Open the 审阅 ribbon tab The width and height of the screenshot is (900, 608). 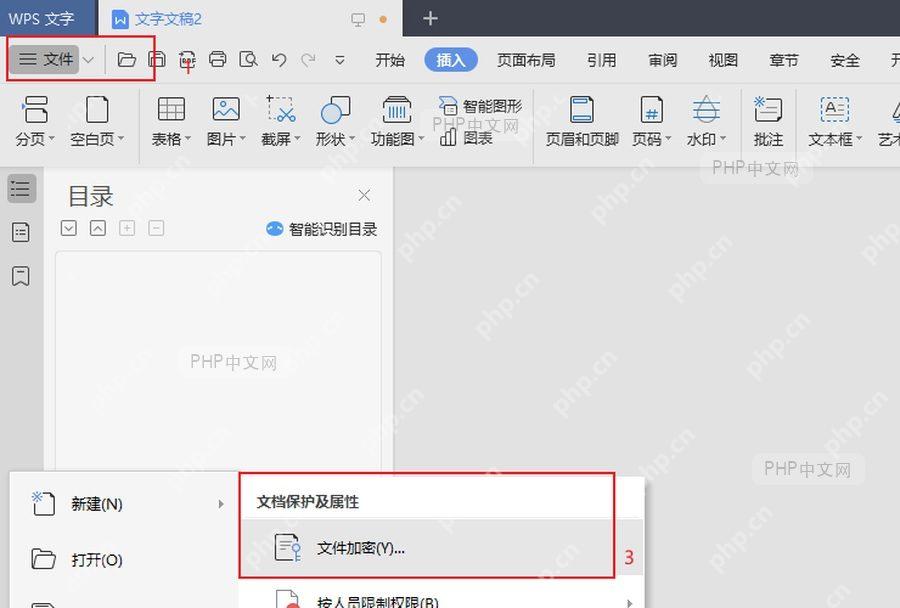[x=662, y=60]
